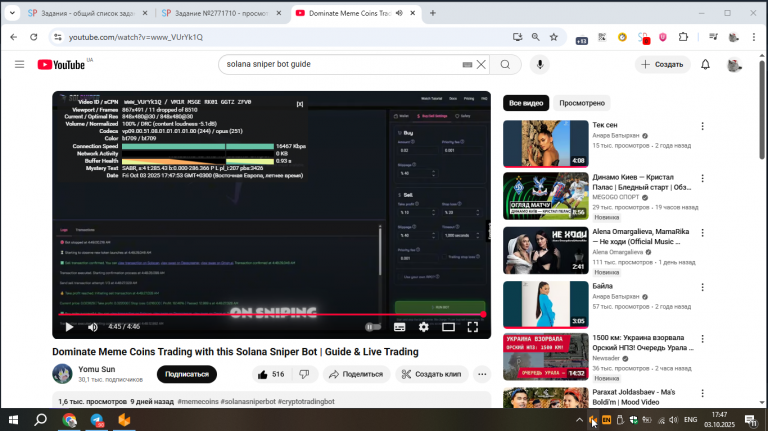The image size is (768, 431).
Task: Open account avatar menu on YouTube
Action: (x=734, y=64)
